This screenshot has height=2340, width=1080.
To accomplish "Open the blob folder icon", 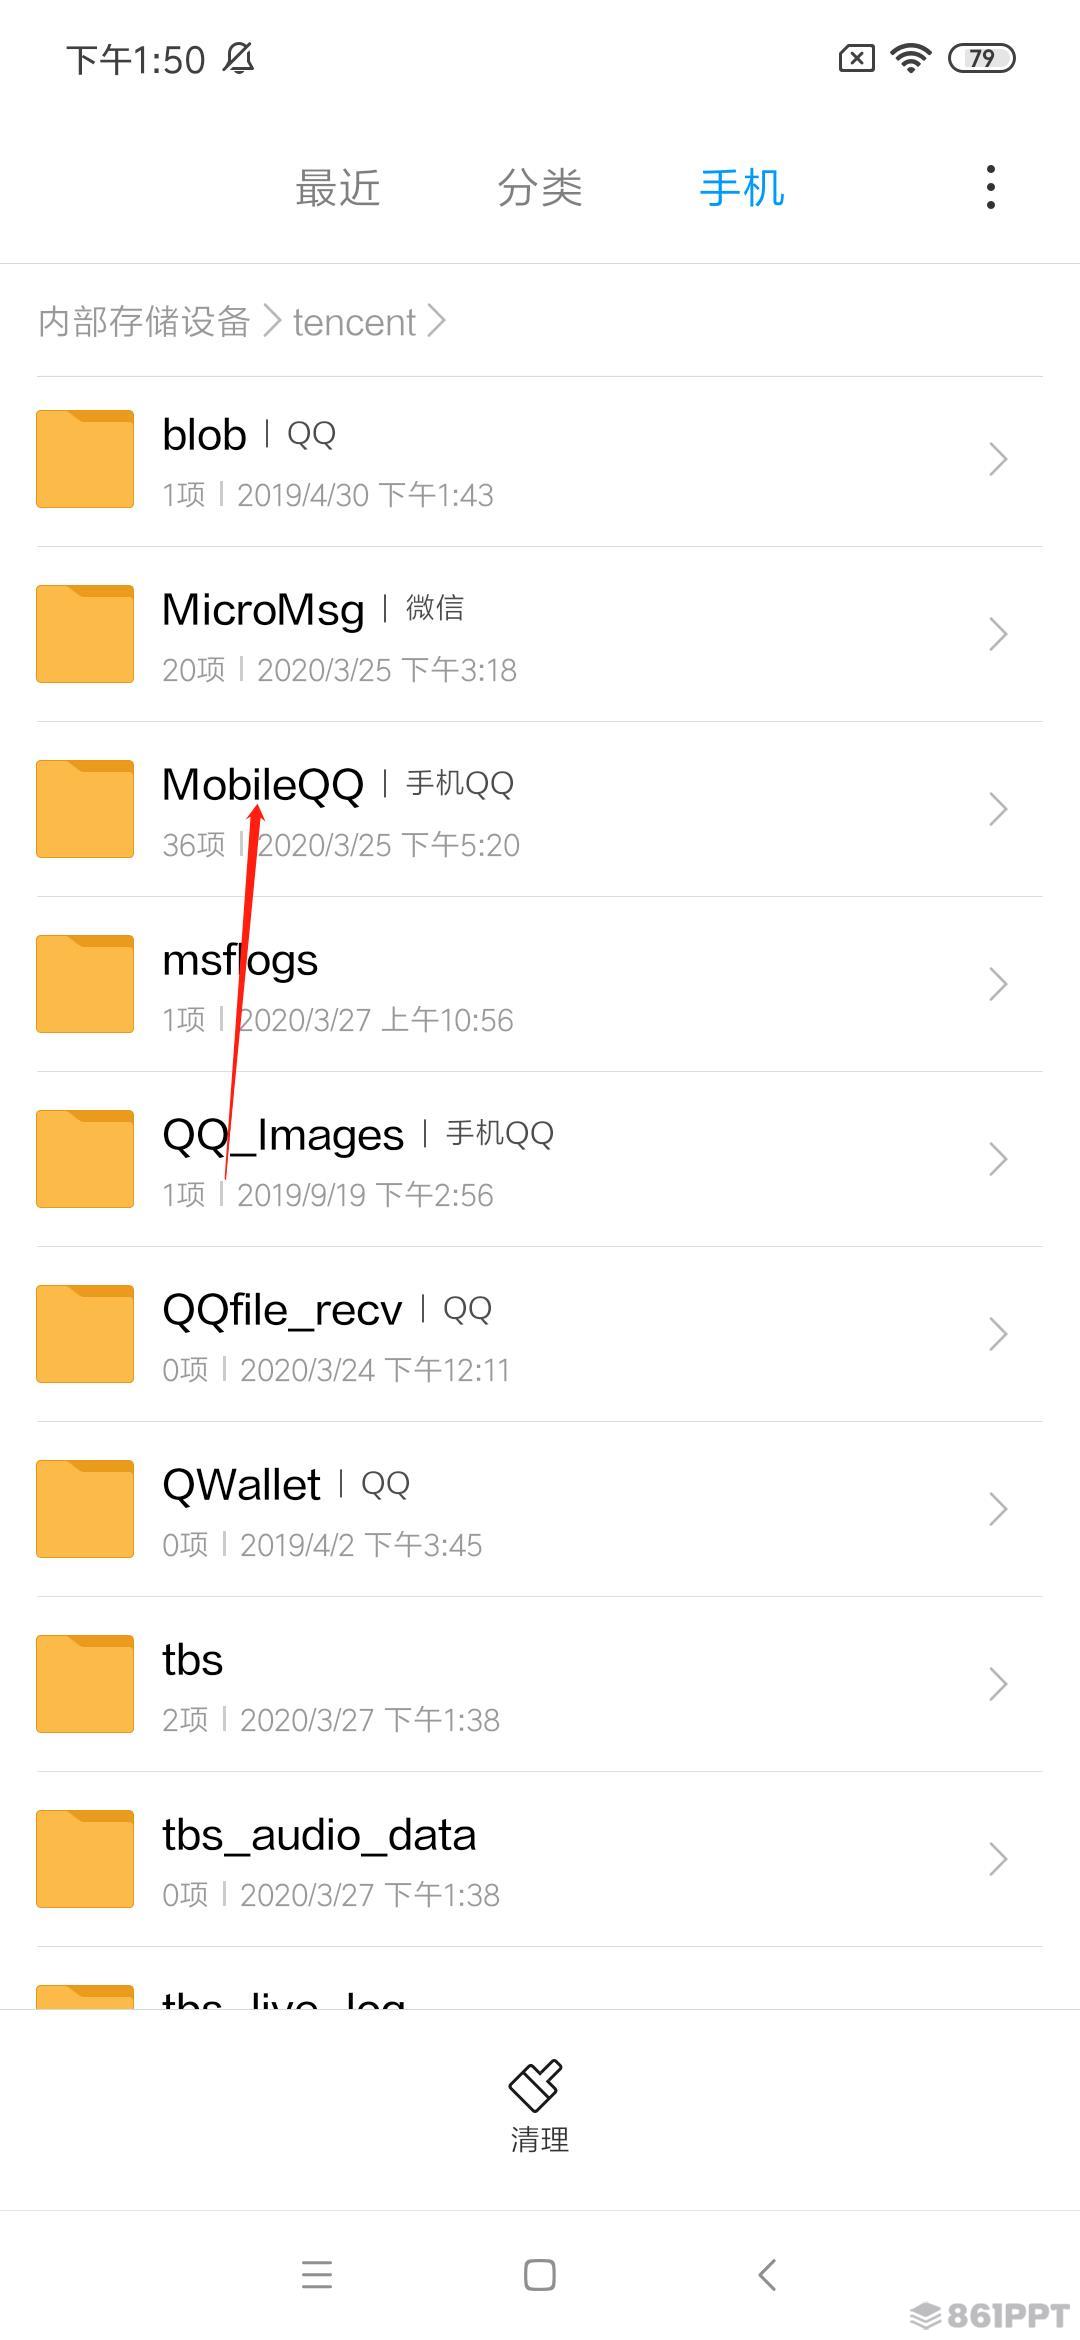I will pos(85,459).
